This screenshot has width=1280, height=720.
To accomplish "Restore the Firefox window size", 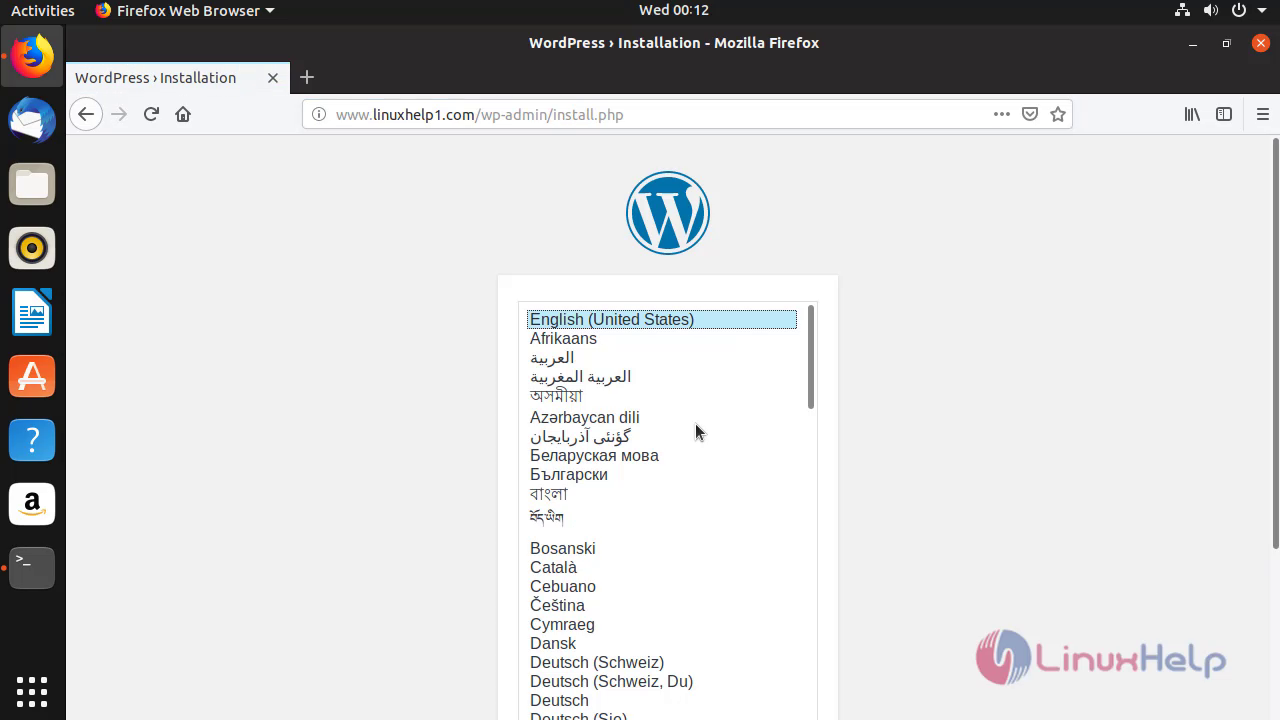I will pos(1226,43).
